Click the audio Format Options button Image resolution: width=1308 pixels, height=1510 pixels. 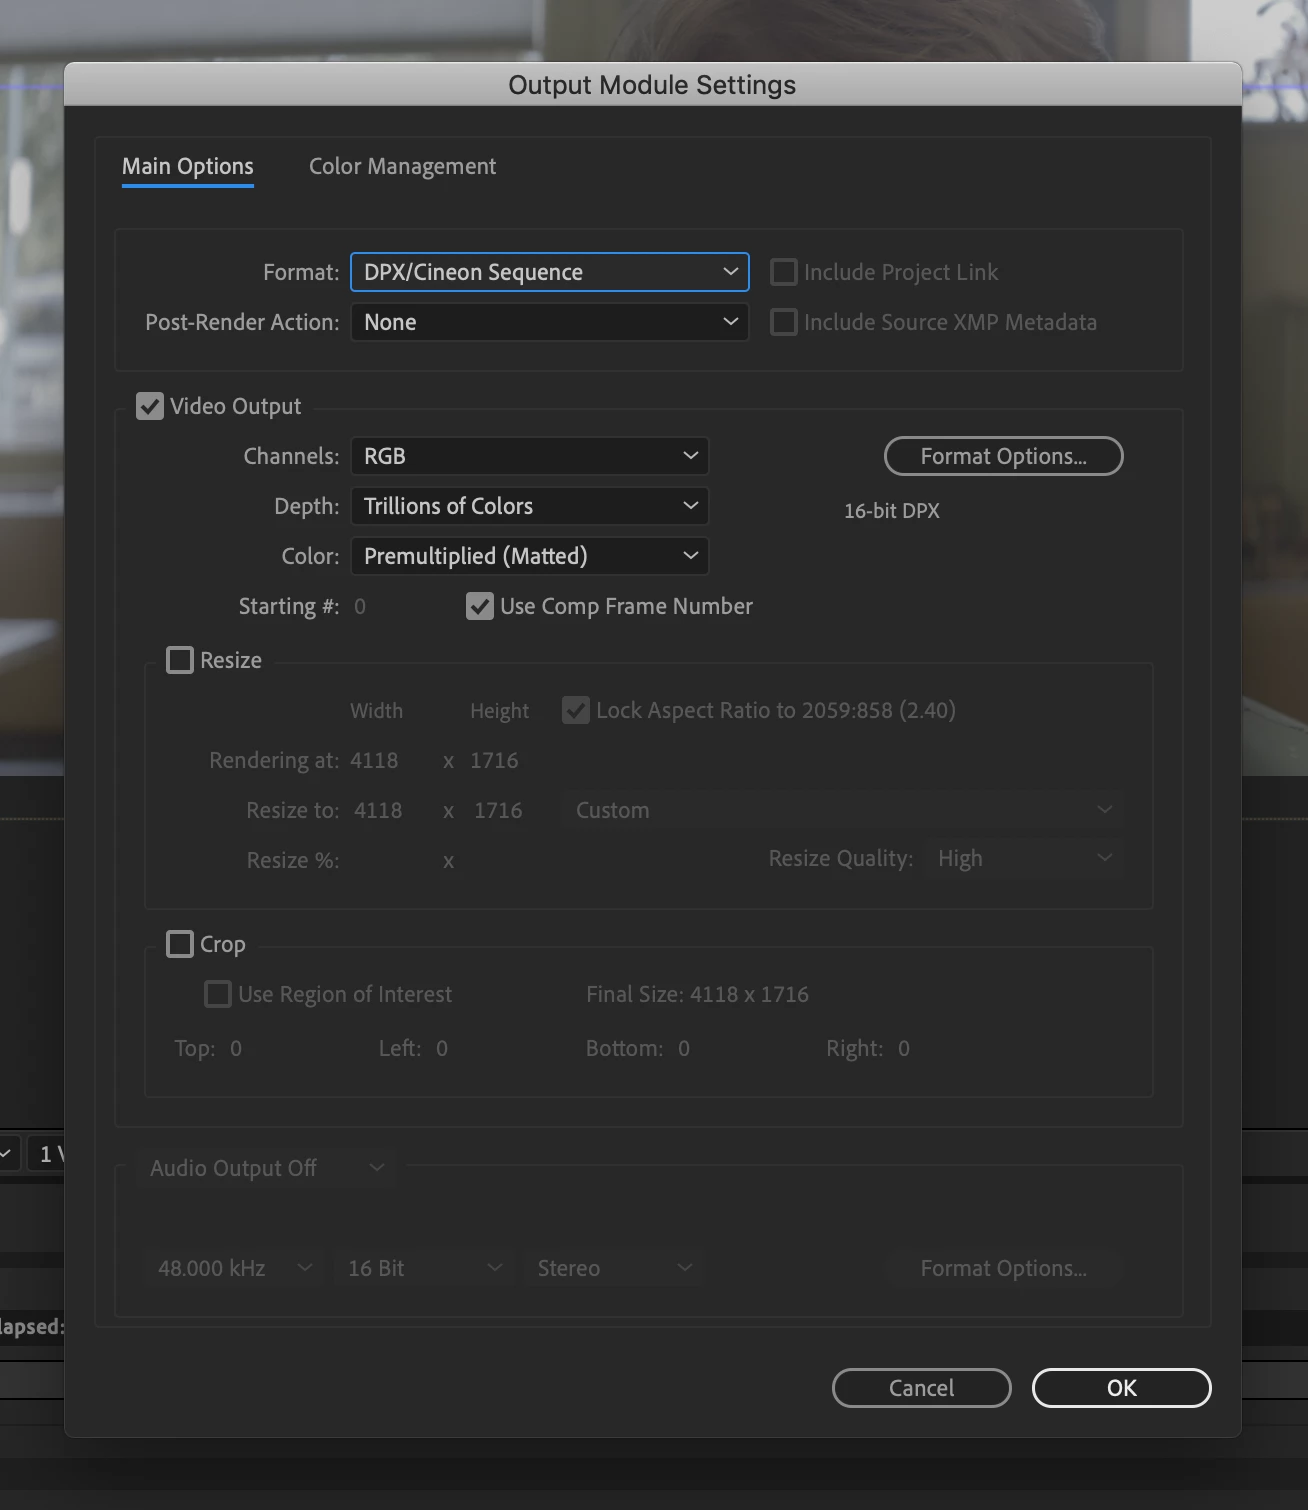click(x=1003, y=1268)
